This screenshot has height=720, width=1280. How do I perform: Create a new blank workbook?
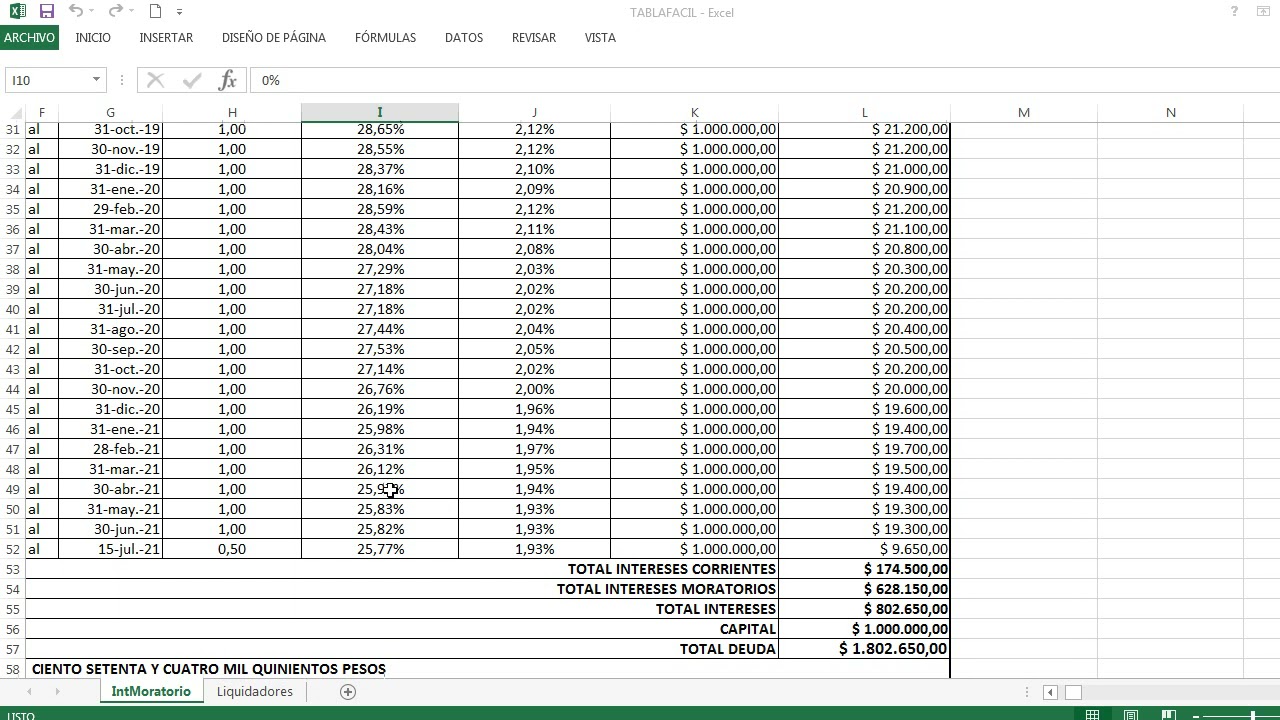[155, 12]
